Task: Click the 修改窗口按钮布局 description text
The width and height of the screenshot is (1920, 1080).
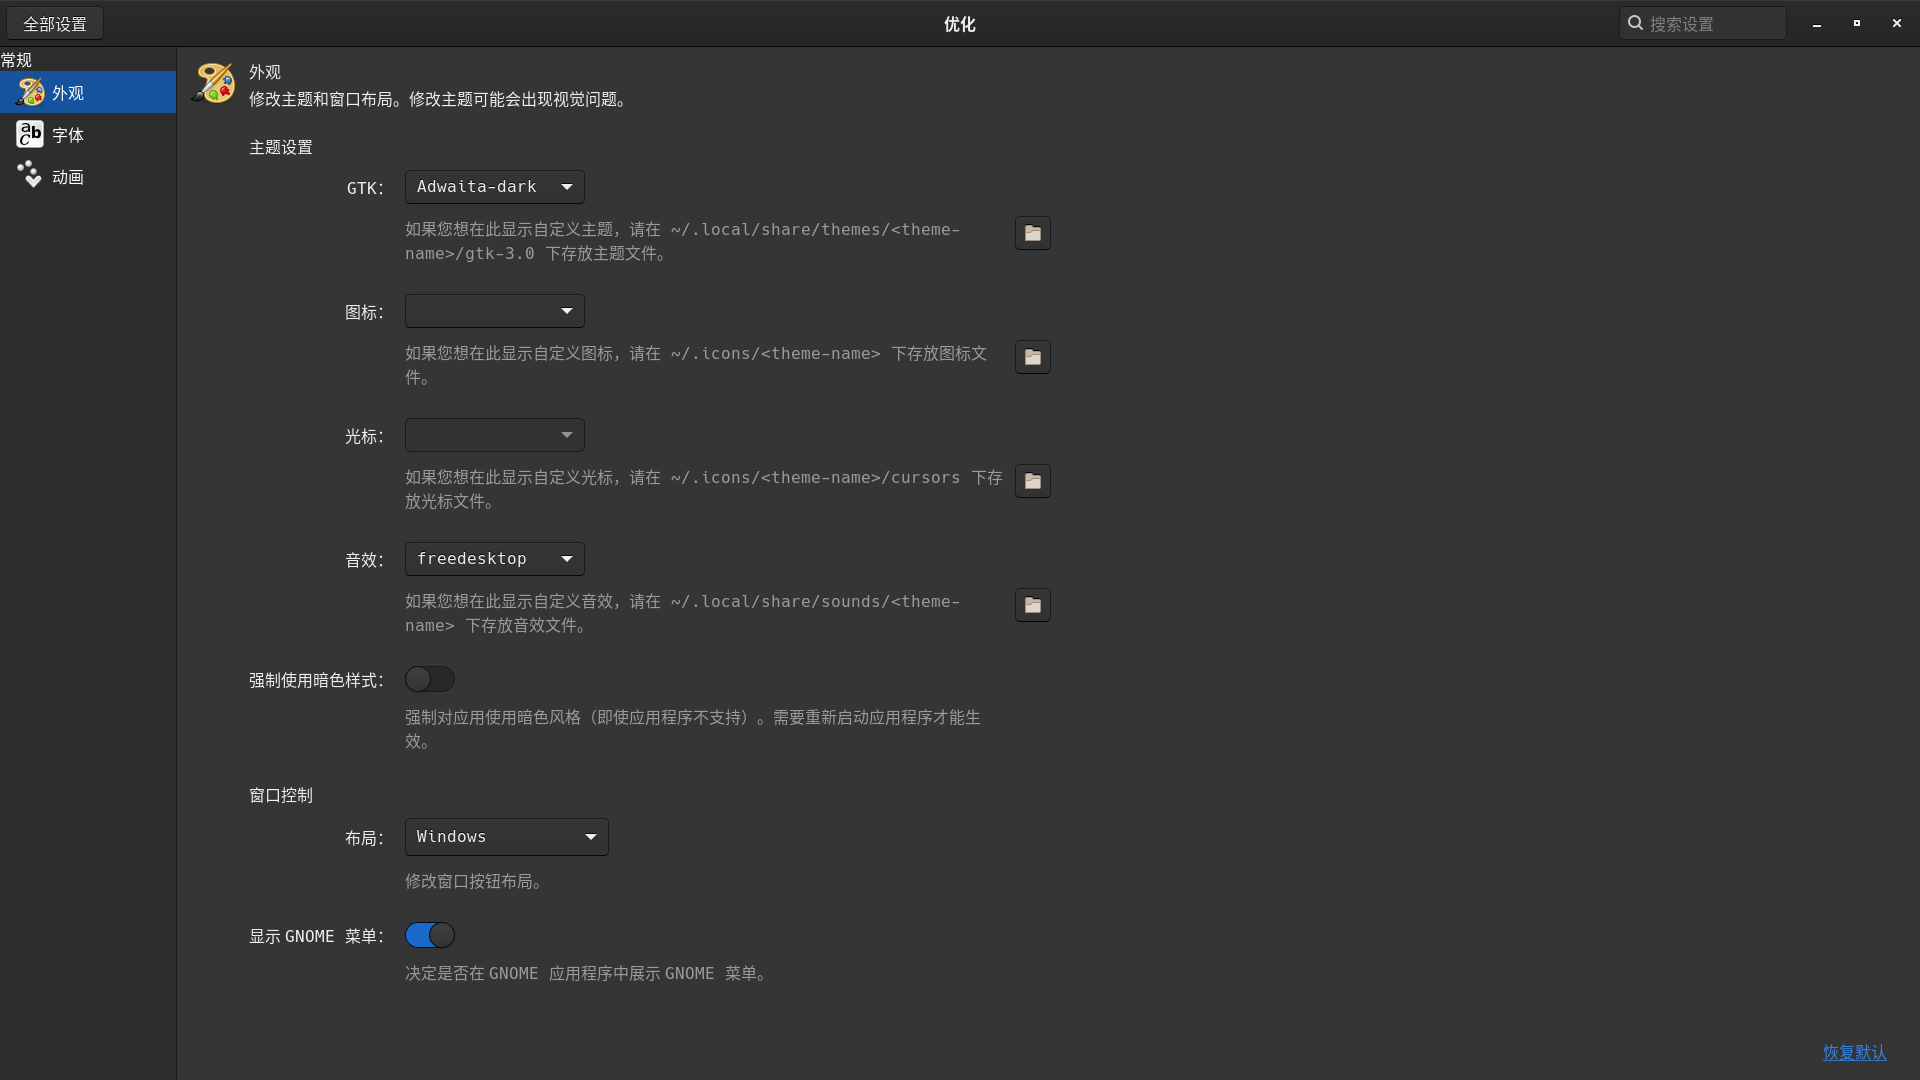Action: 475,881
